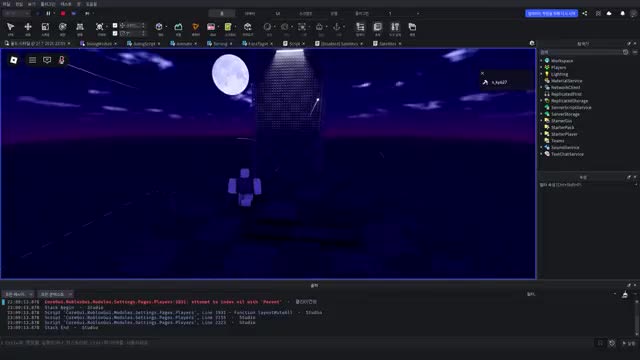Open the Terrain editor tool
This screenshot has height=360, width=640.
178,27
